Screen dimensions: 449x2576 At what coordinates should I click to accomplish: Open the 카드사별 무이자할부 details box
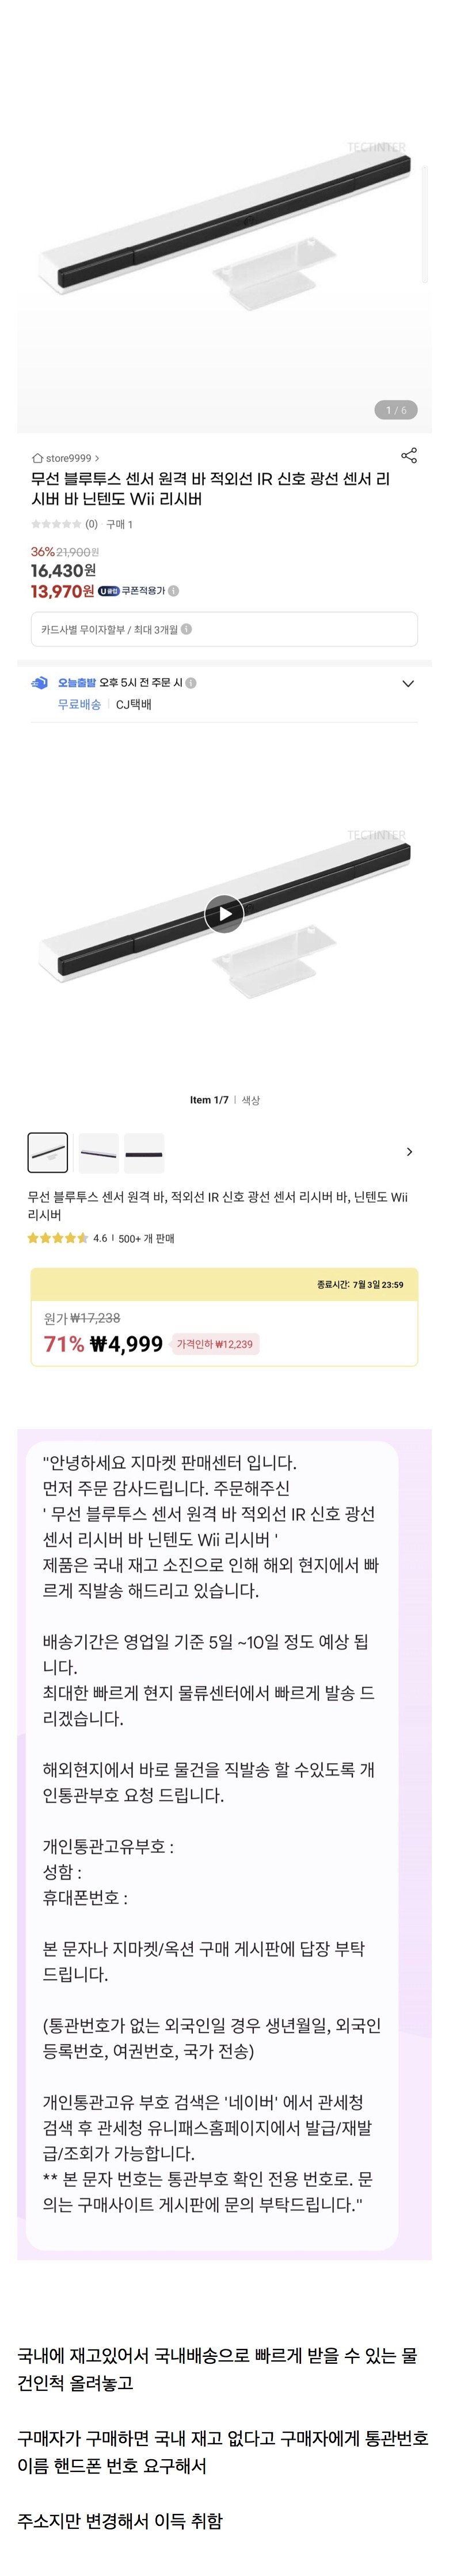224,629
